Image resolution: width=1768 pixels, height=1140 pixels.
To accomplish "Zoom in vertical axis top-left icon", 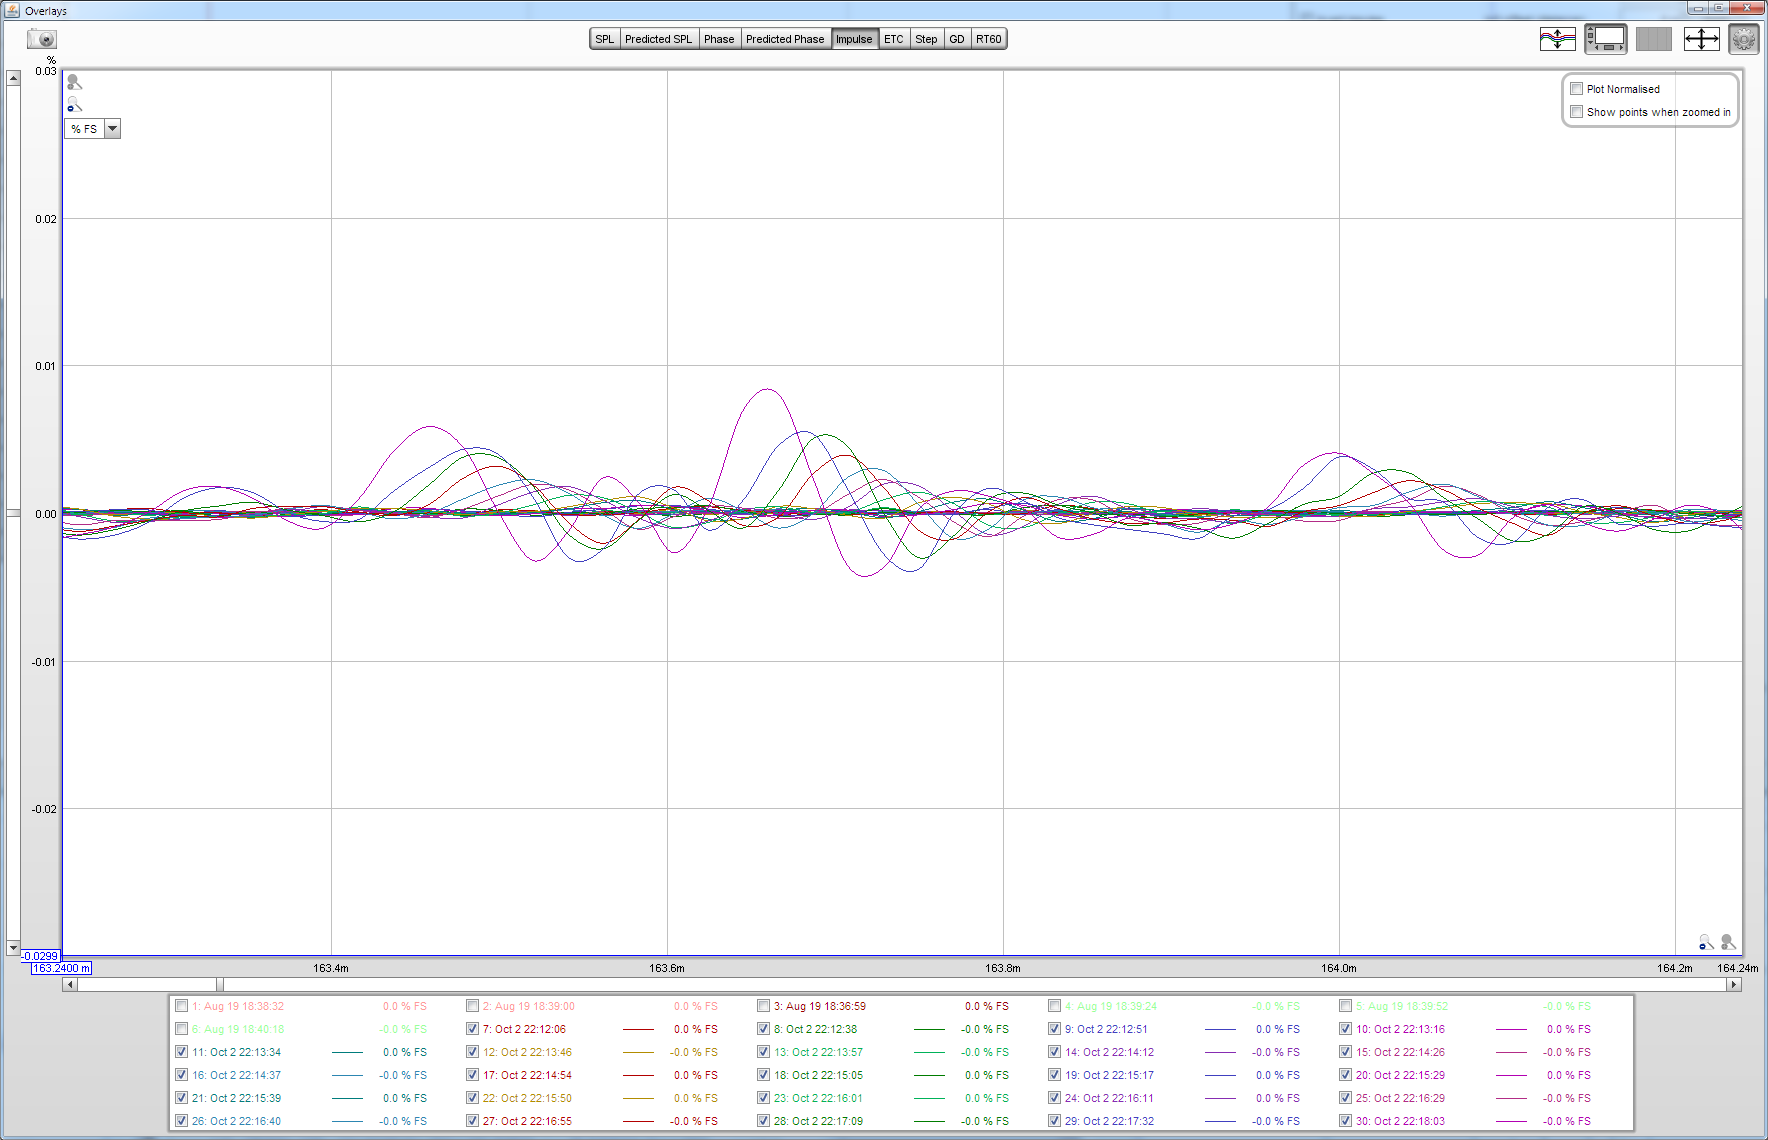I will 74,82.
